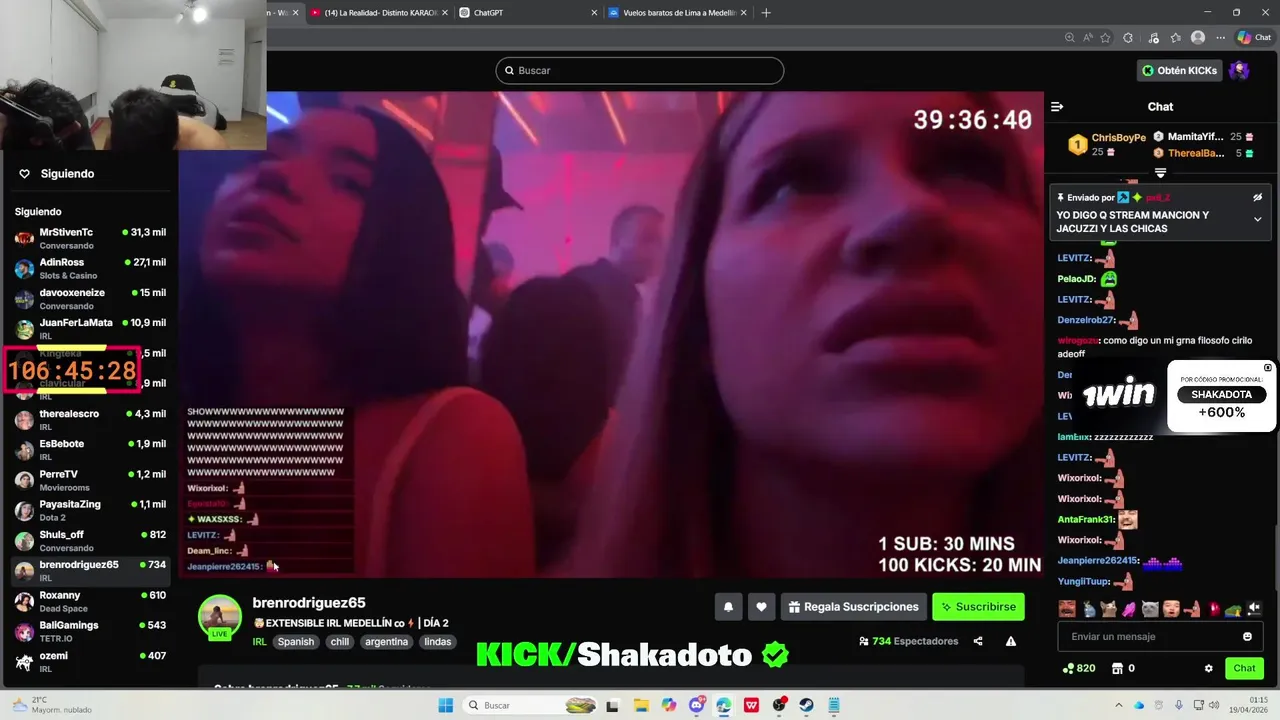Image resolution: width=1280 pixels, height=720 pixels.
Task: Expand the gift leaderboard below ChrisBoyPe
Action: pos(1160,173)
